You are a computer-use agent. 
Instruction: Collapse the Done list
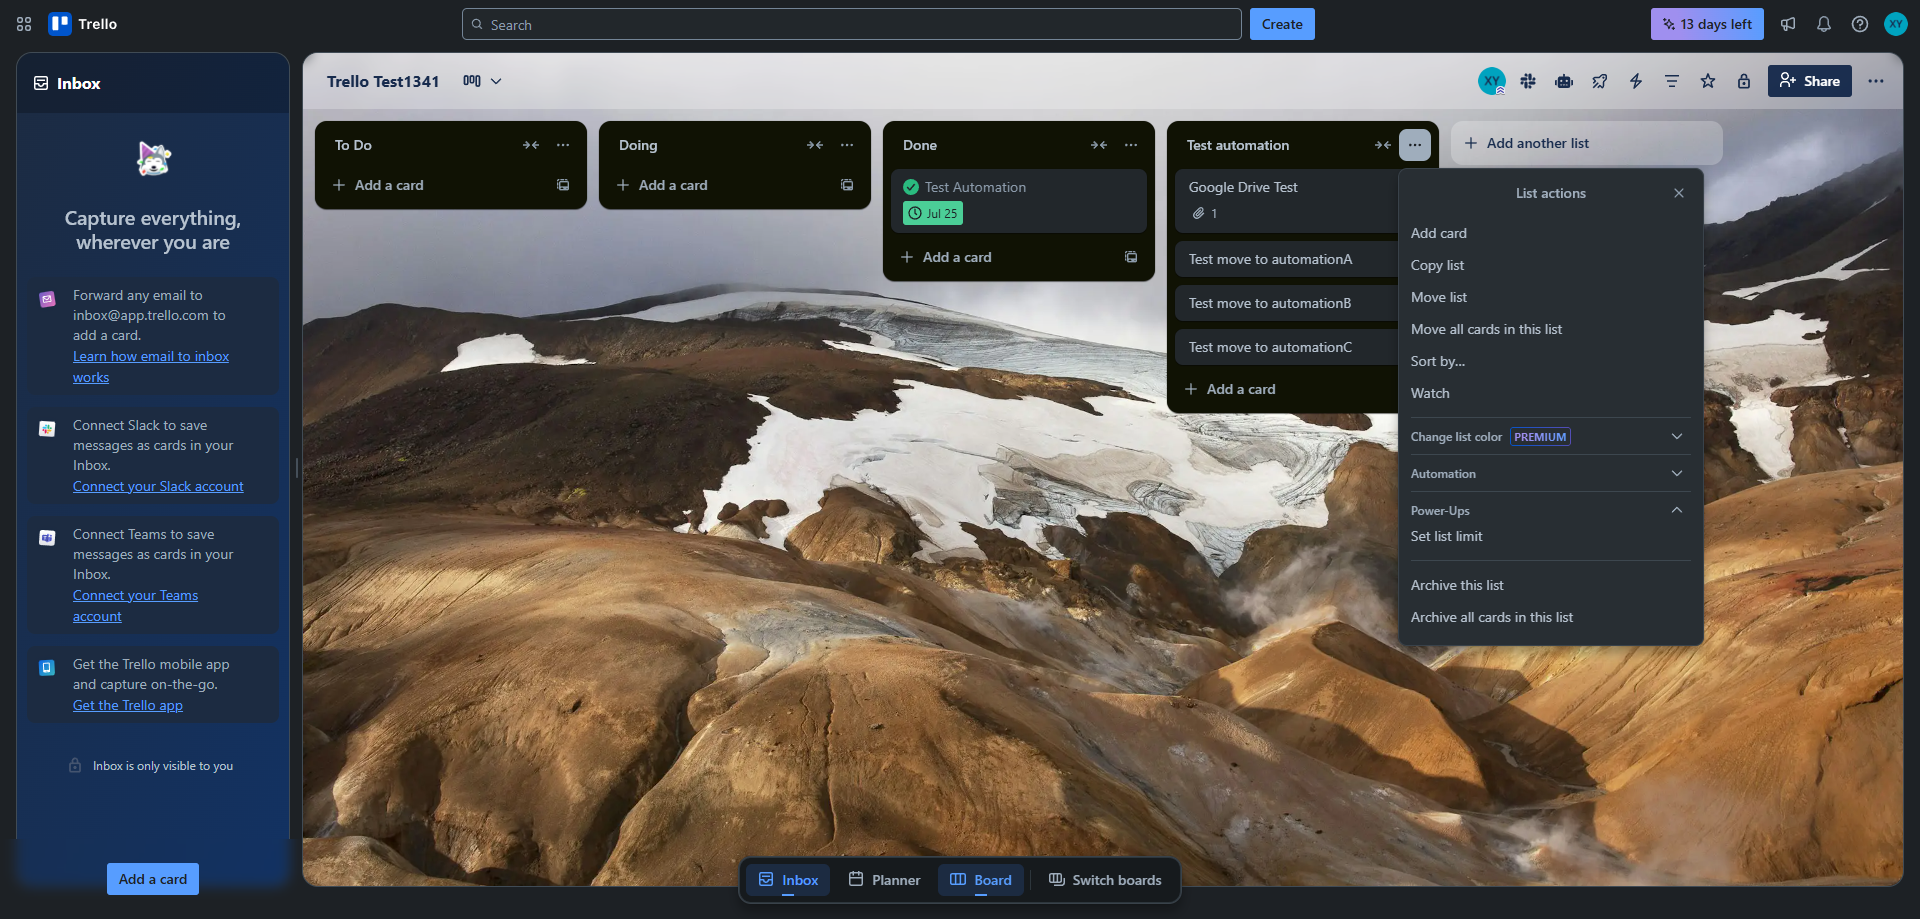coord(1099,145)
